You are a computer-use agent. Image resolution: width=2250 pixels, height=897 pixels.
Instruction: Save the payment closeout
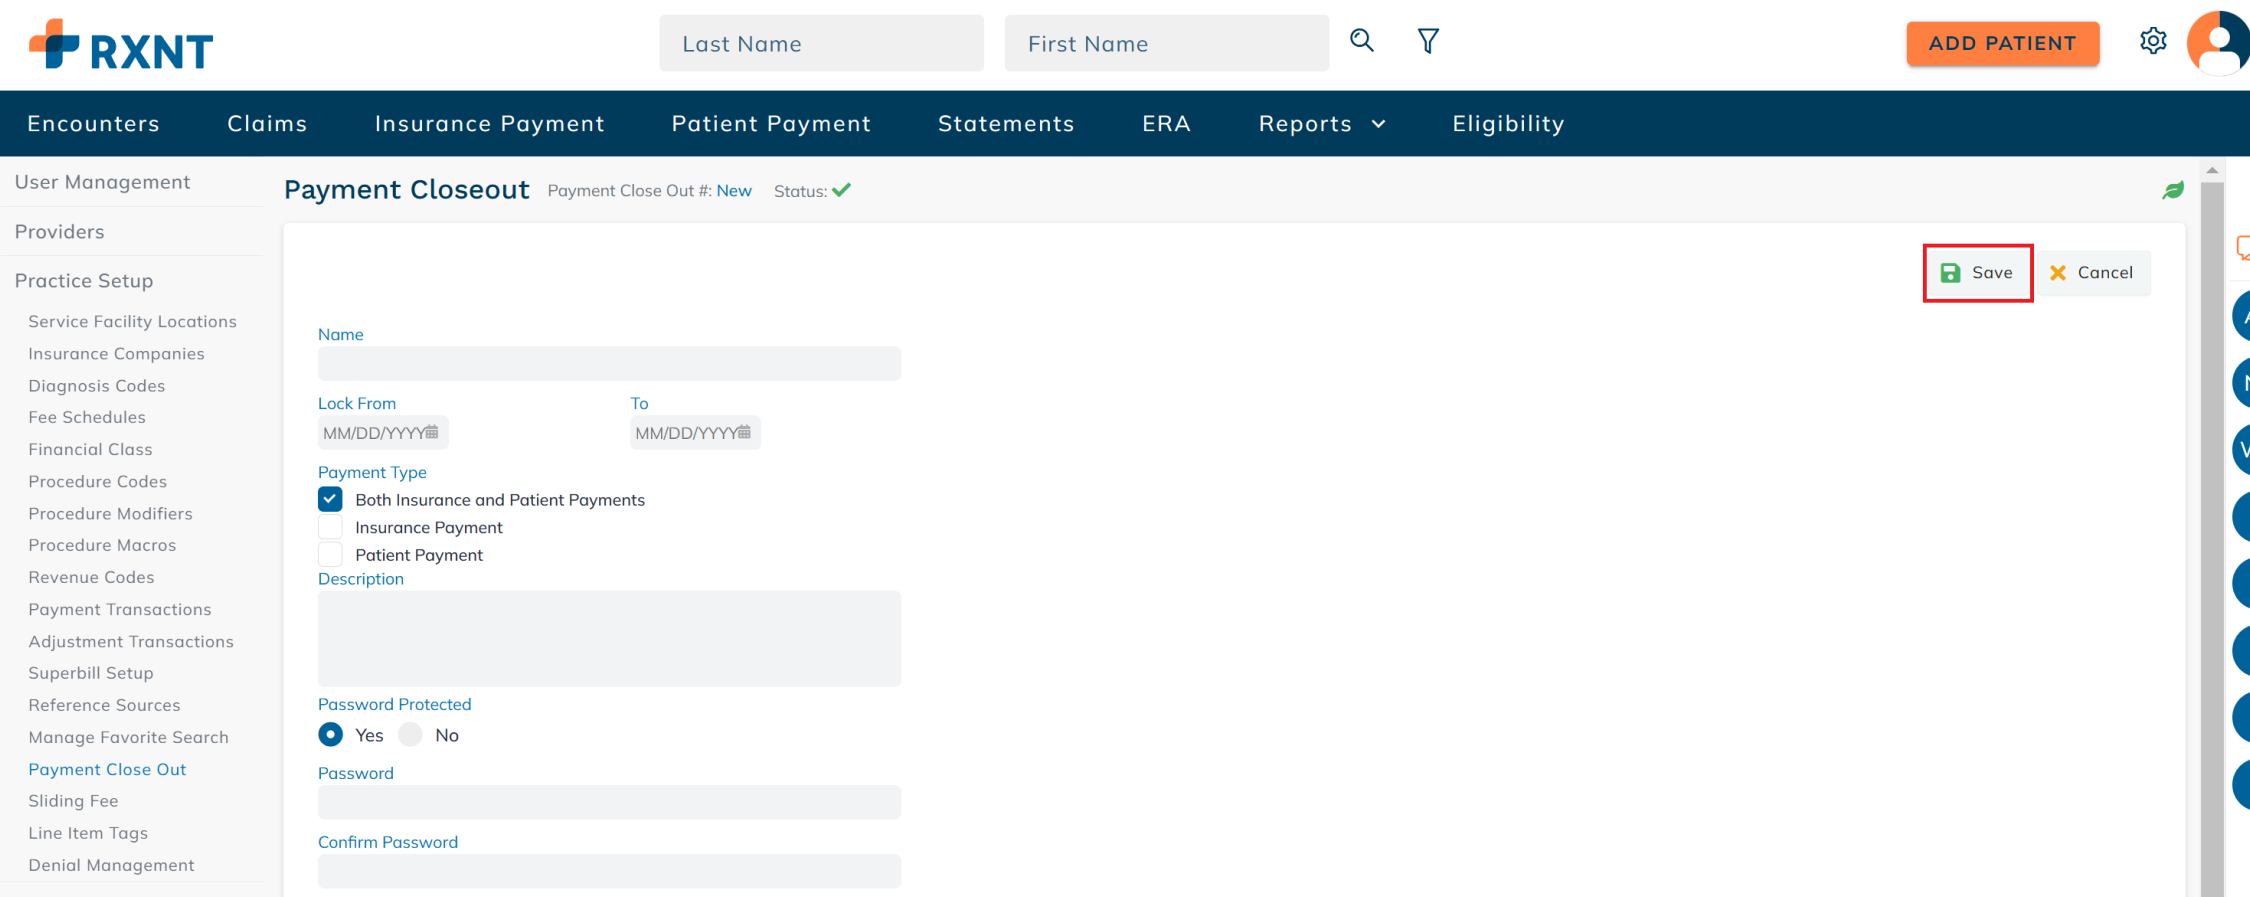pos(1977,272)
